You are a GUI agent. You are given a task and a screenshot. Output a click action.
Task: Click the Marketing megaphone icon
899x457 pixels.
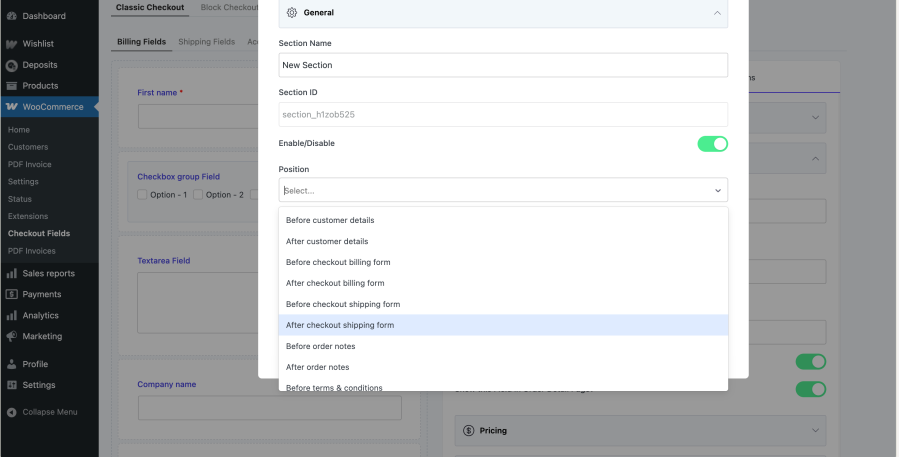(11, 336)
